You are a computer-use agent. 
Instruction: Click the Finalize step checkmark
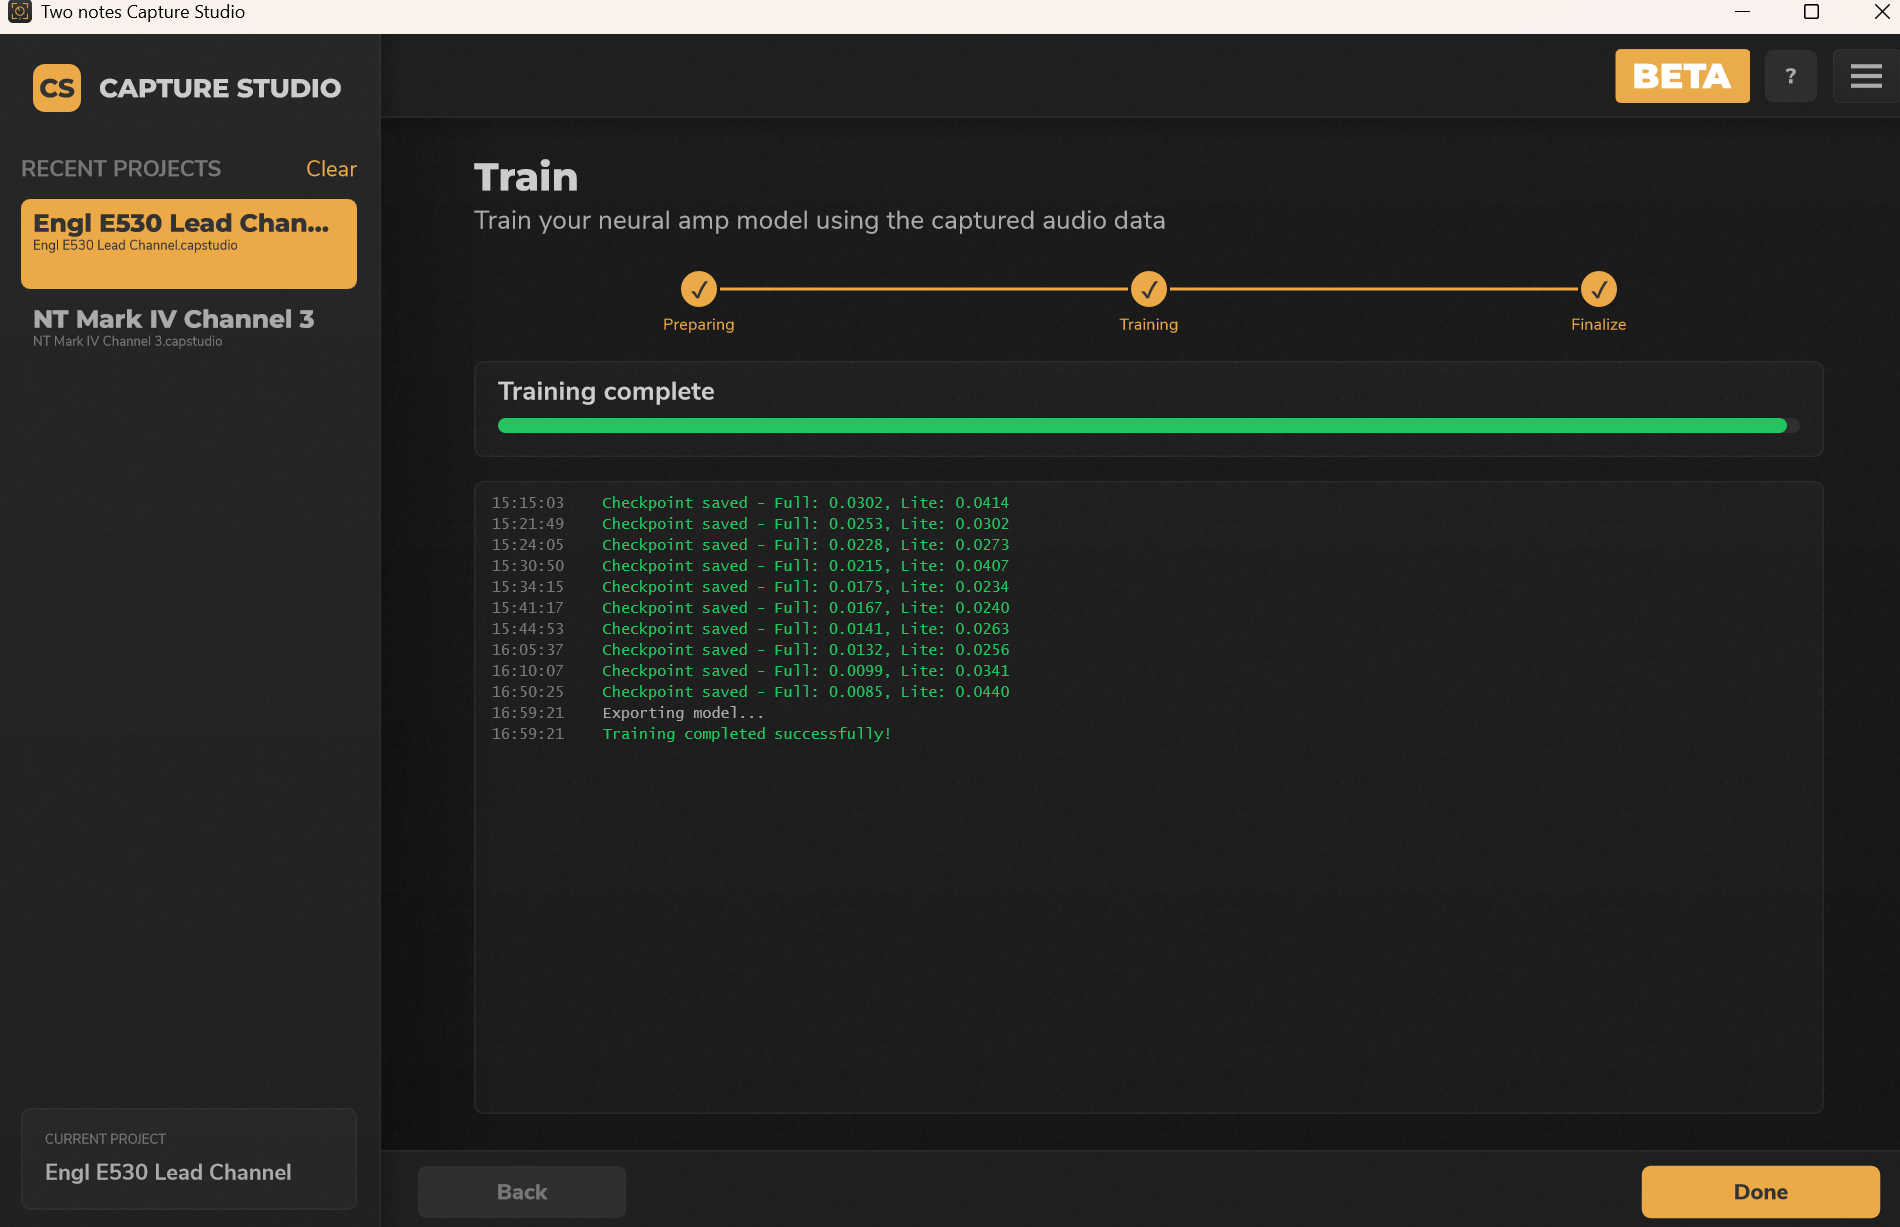1599,289
